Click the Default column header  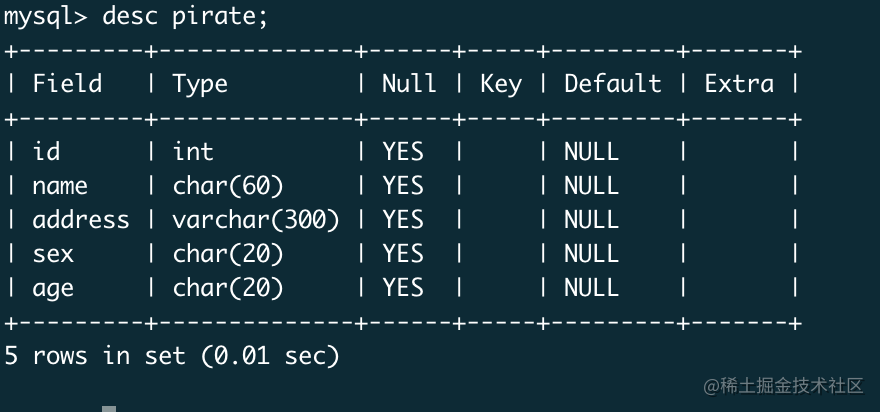[612, 84]
